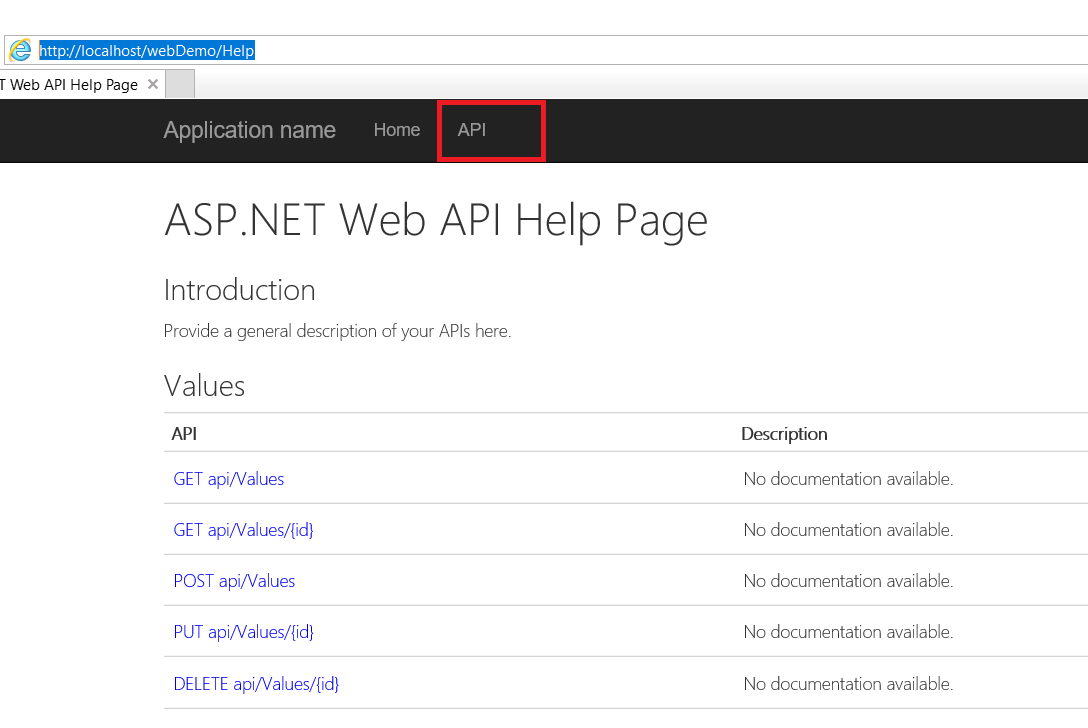Open the API navbar item

point(472,130)
